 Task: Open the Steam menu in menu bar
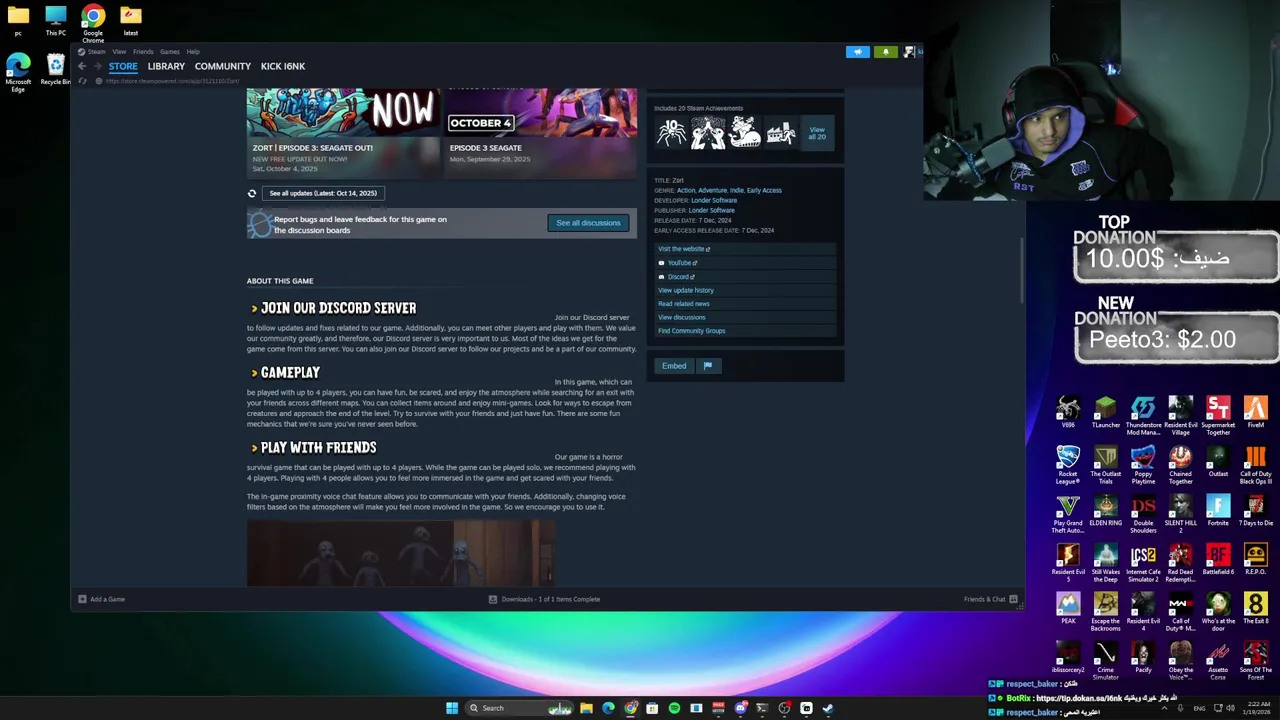tap(96, 52)
